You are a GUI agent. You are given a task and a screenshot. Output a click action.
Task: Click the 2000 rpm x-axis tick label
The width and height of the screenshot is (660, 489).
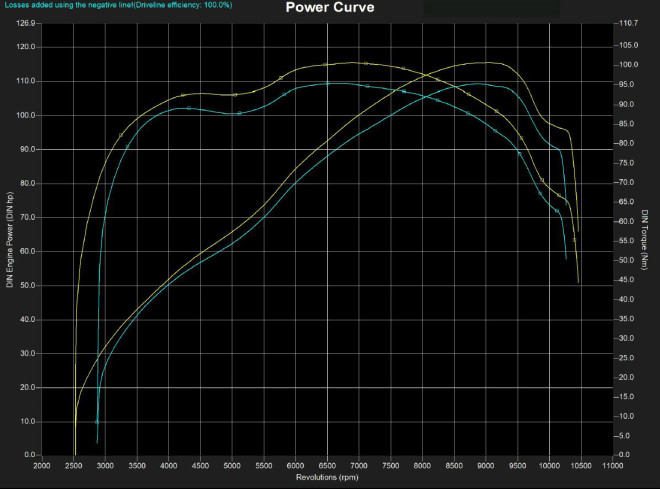tap(42, 465)
